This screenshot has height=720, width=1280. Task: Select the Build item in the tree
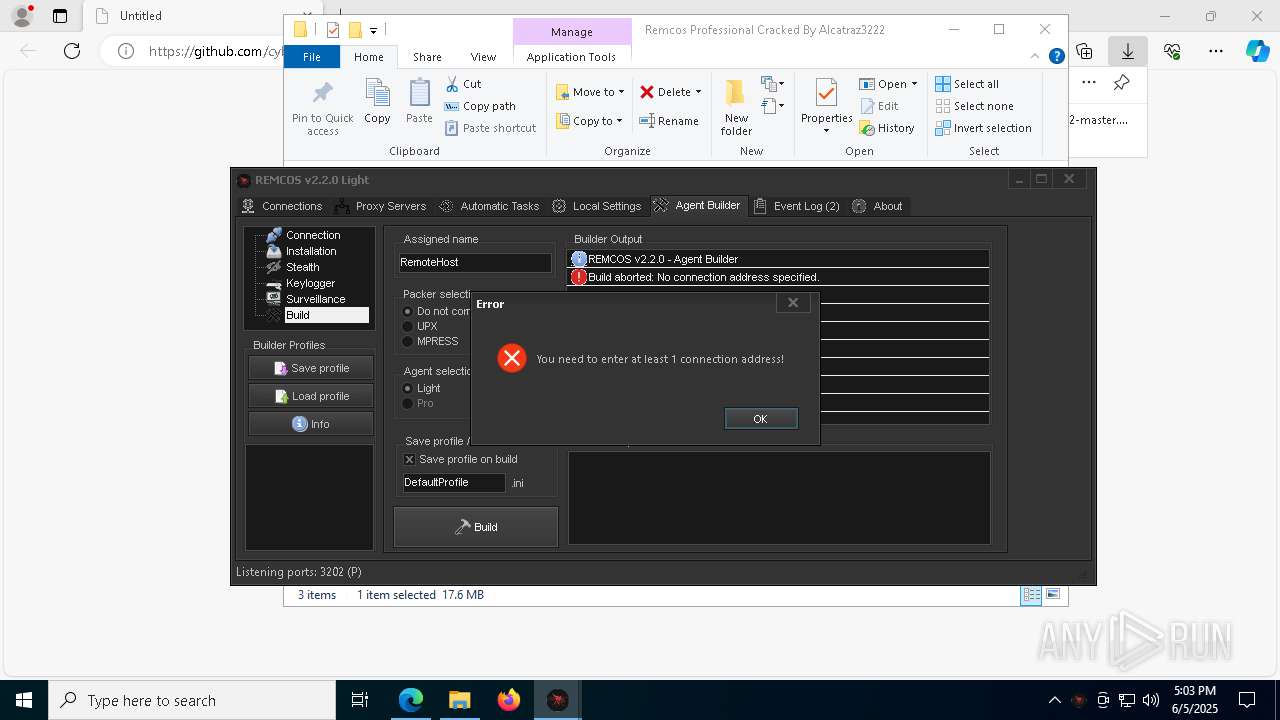click(x=327, y=315)
